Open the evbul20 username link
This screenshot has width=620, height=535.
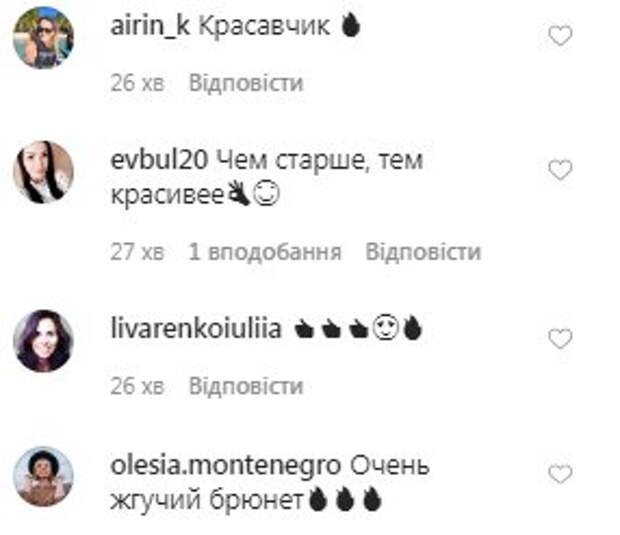(159, 160)
